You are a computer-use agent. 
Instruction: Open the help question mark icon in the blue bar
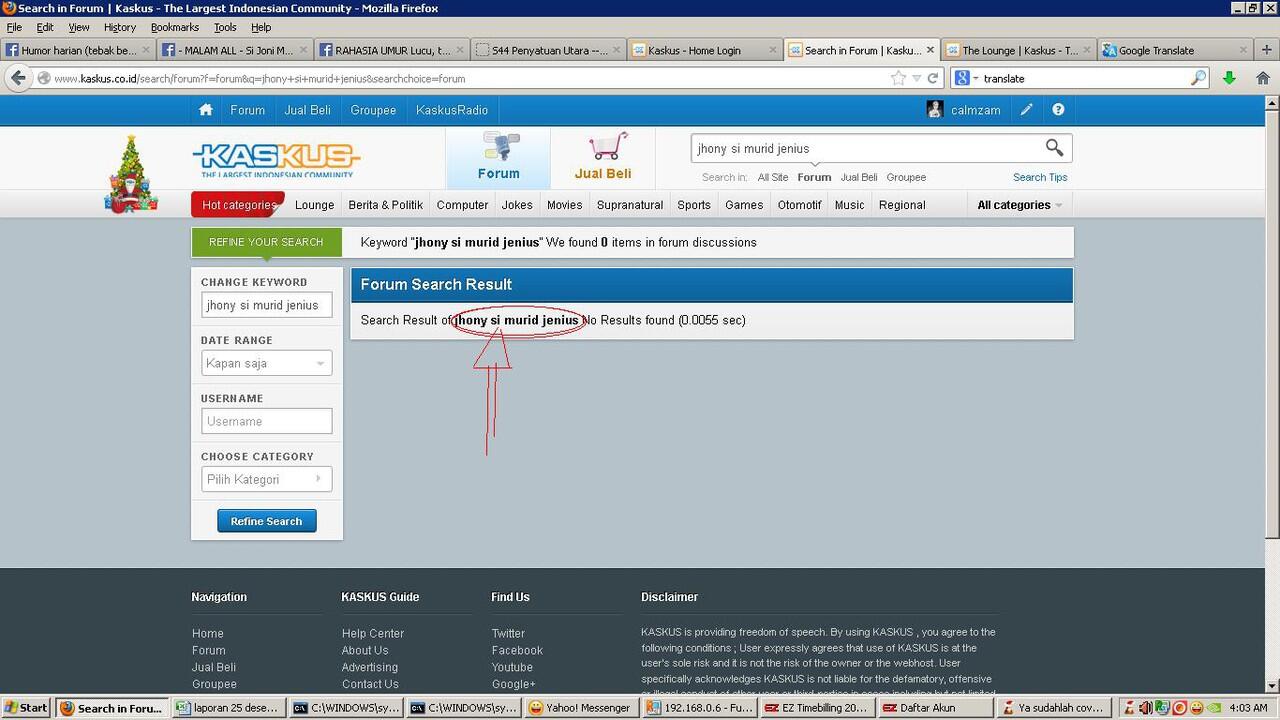[x=1058, y=110]
